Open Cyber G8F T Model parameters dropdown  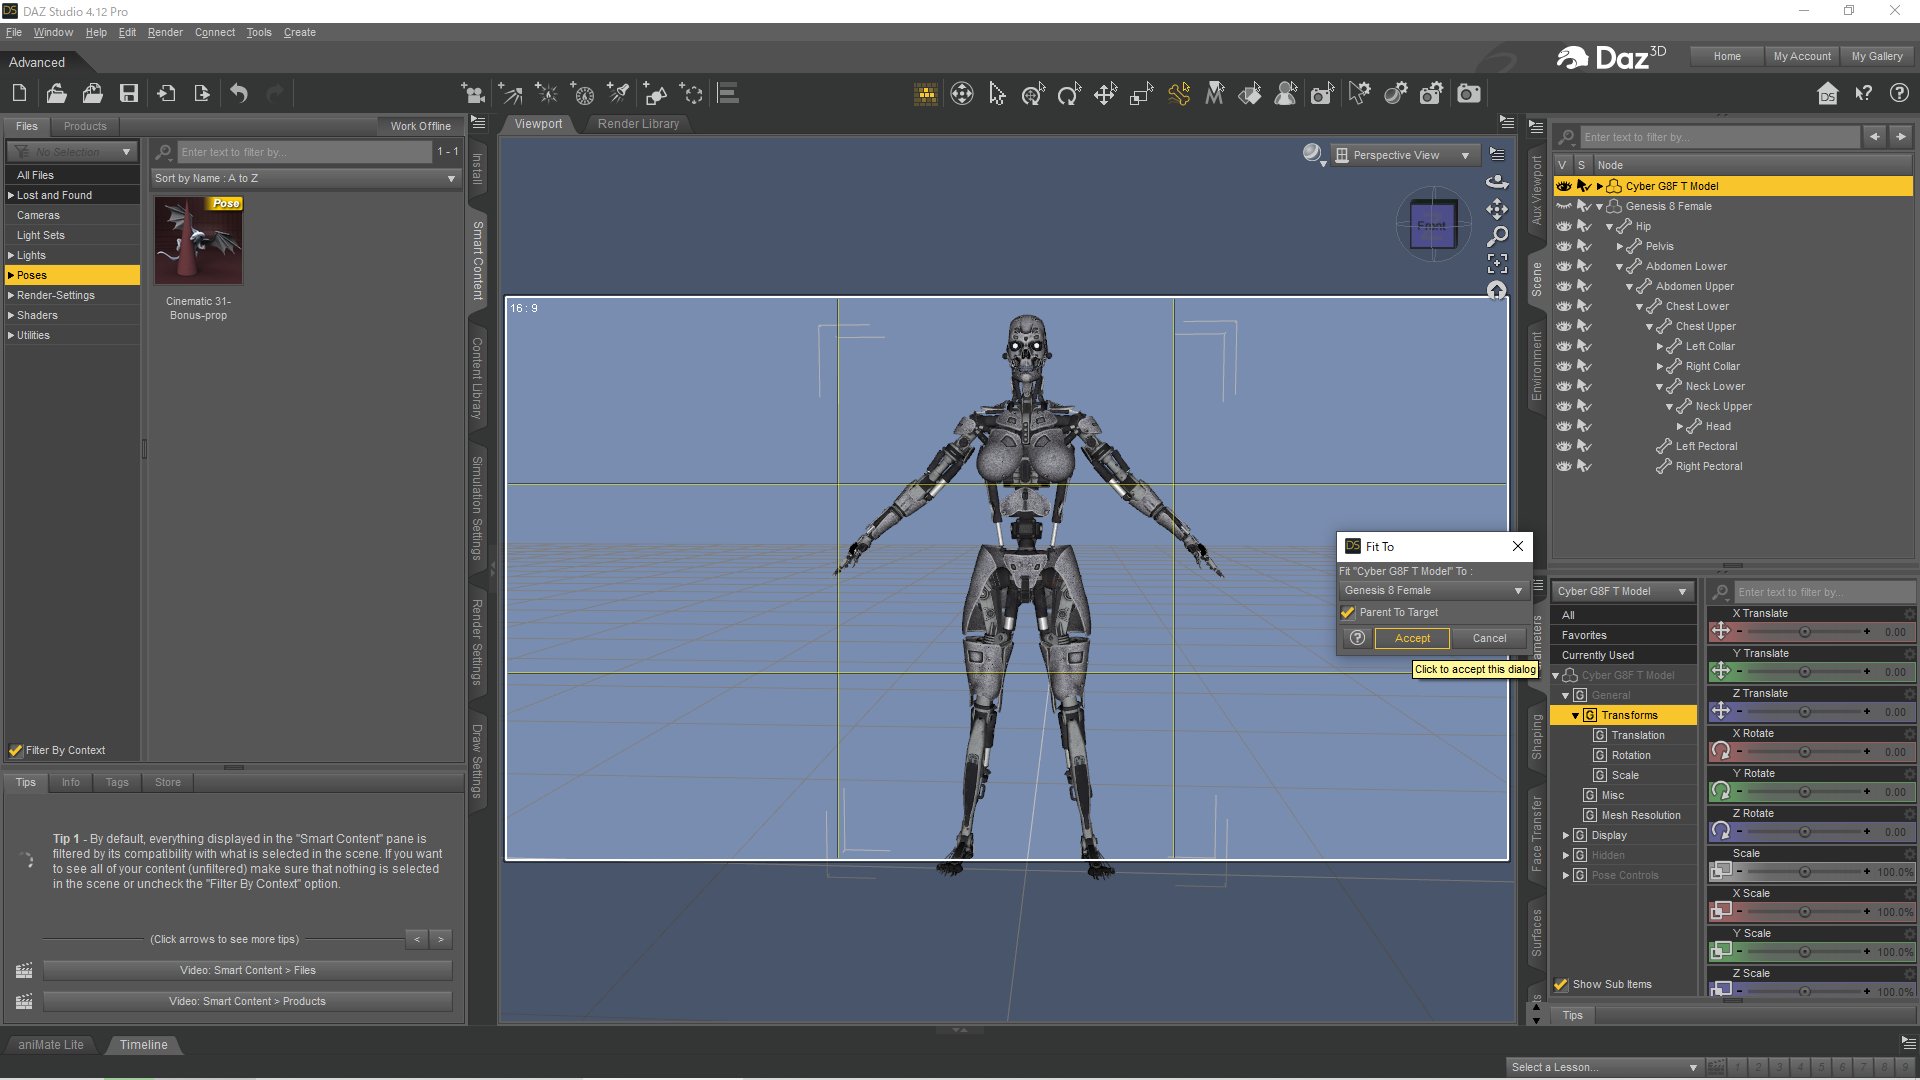point(1622,591)
